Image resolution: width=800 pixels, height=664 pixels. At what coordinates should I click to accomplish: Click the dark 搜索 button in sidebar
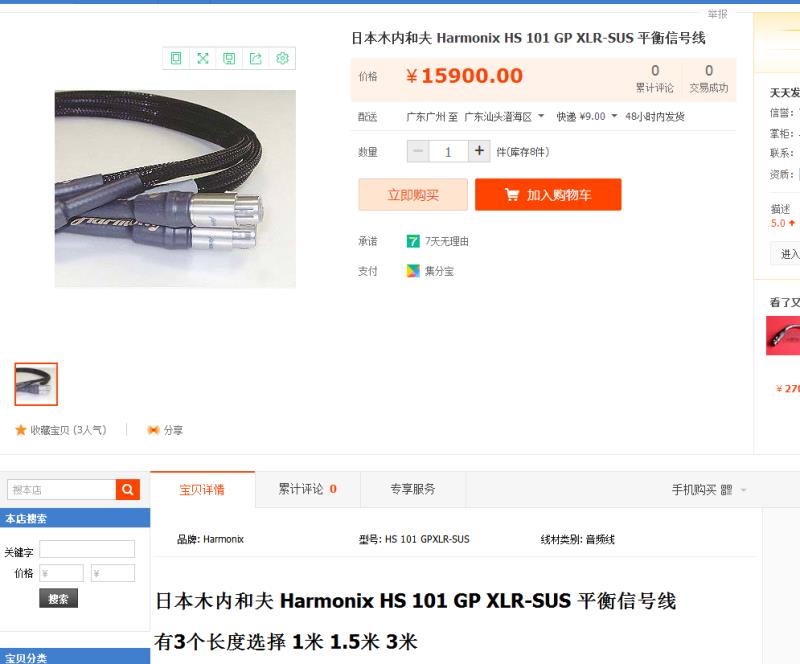click(59, 598)
